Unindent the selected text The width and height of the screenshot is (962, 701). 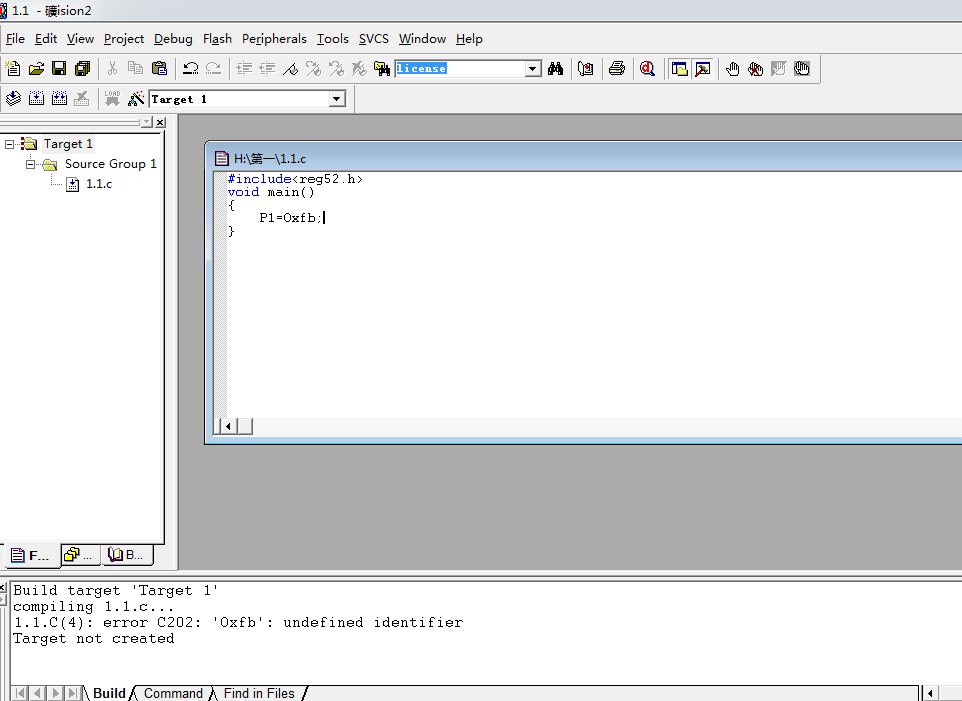(x=267, y=69)
